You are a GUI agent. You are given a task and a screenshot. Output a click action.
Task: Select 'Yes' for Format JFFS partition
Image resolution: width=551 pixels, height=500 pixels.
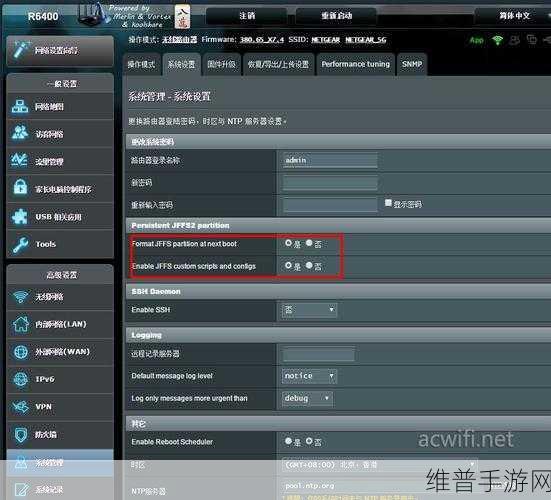[289, 243]
